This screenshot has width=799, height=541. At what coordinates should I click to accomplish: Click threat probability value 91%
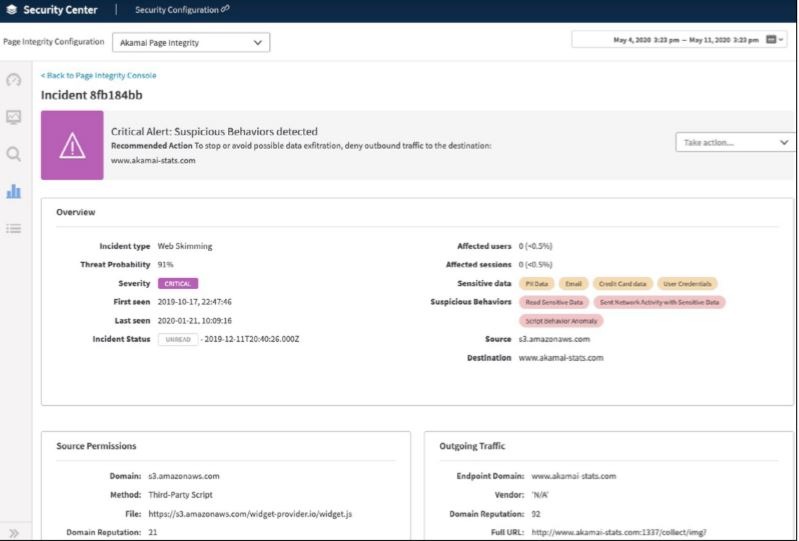(x=165, y=264)
